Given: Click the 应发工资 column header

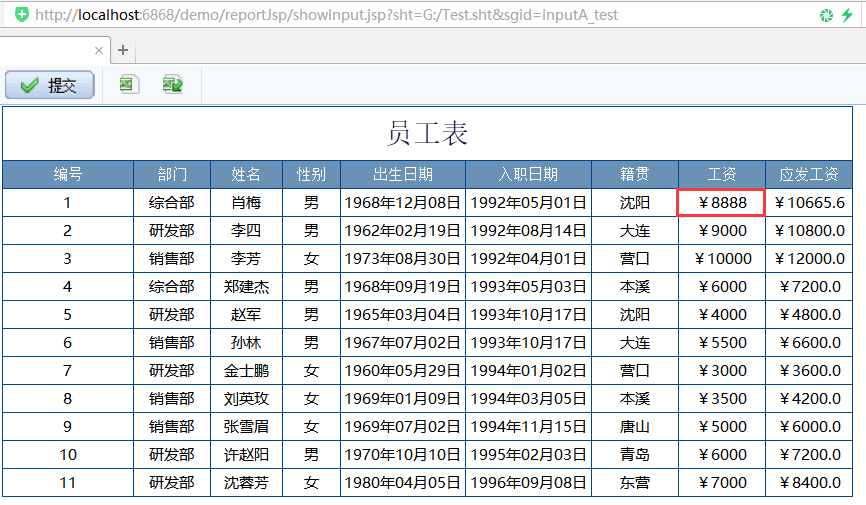Looking at the screenshot, I should pos(809,175).
